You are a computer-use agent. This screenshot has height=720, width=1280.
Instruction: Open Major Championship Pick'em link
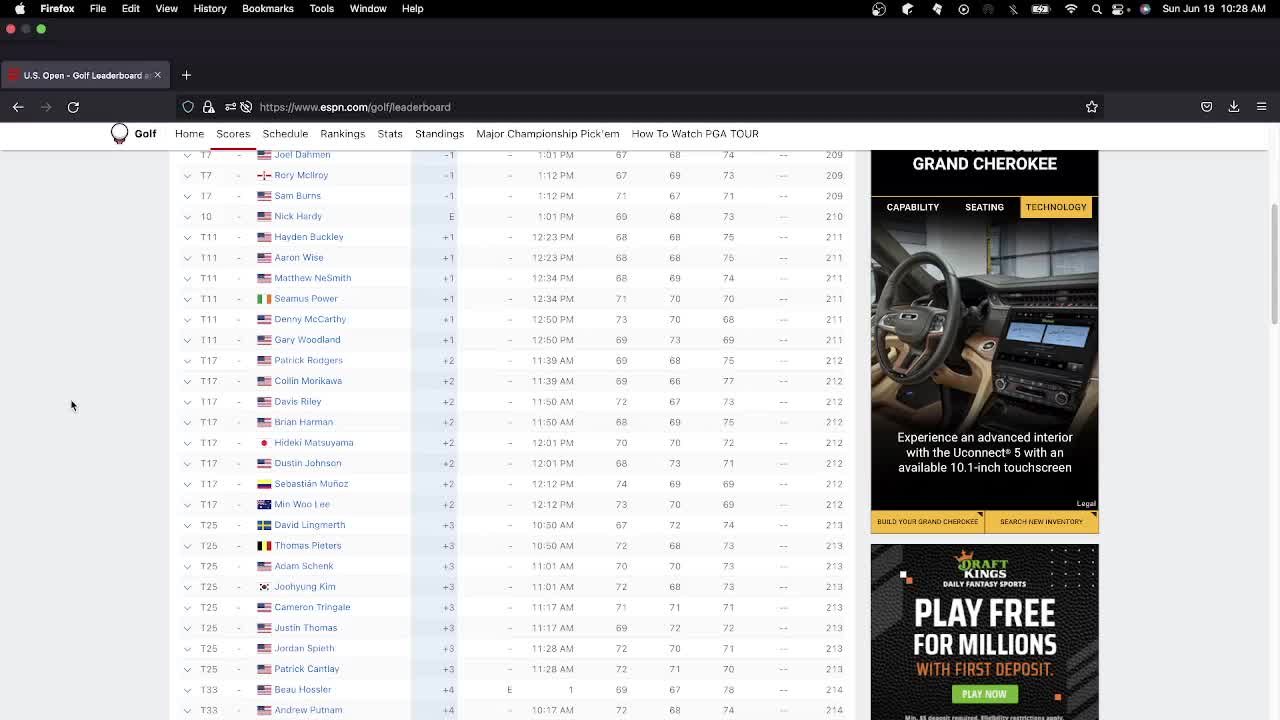[548, 134]
